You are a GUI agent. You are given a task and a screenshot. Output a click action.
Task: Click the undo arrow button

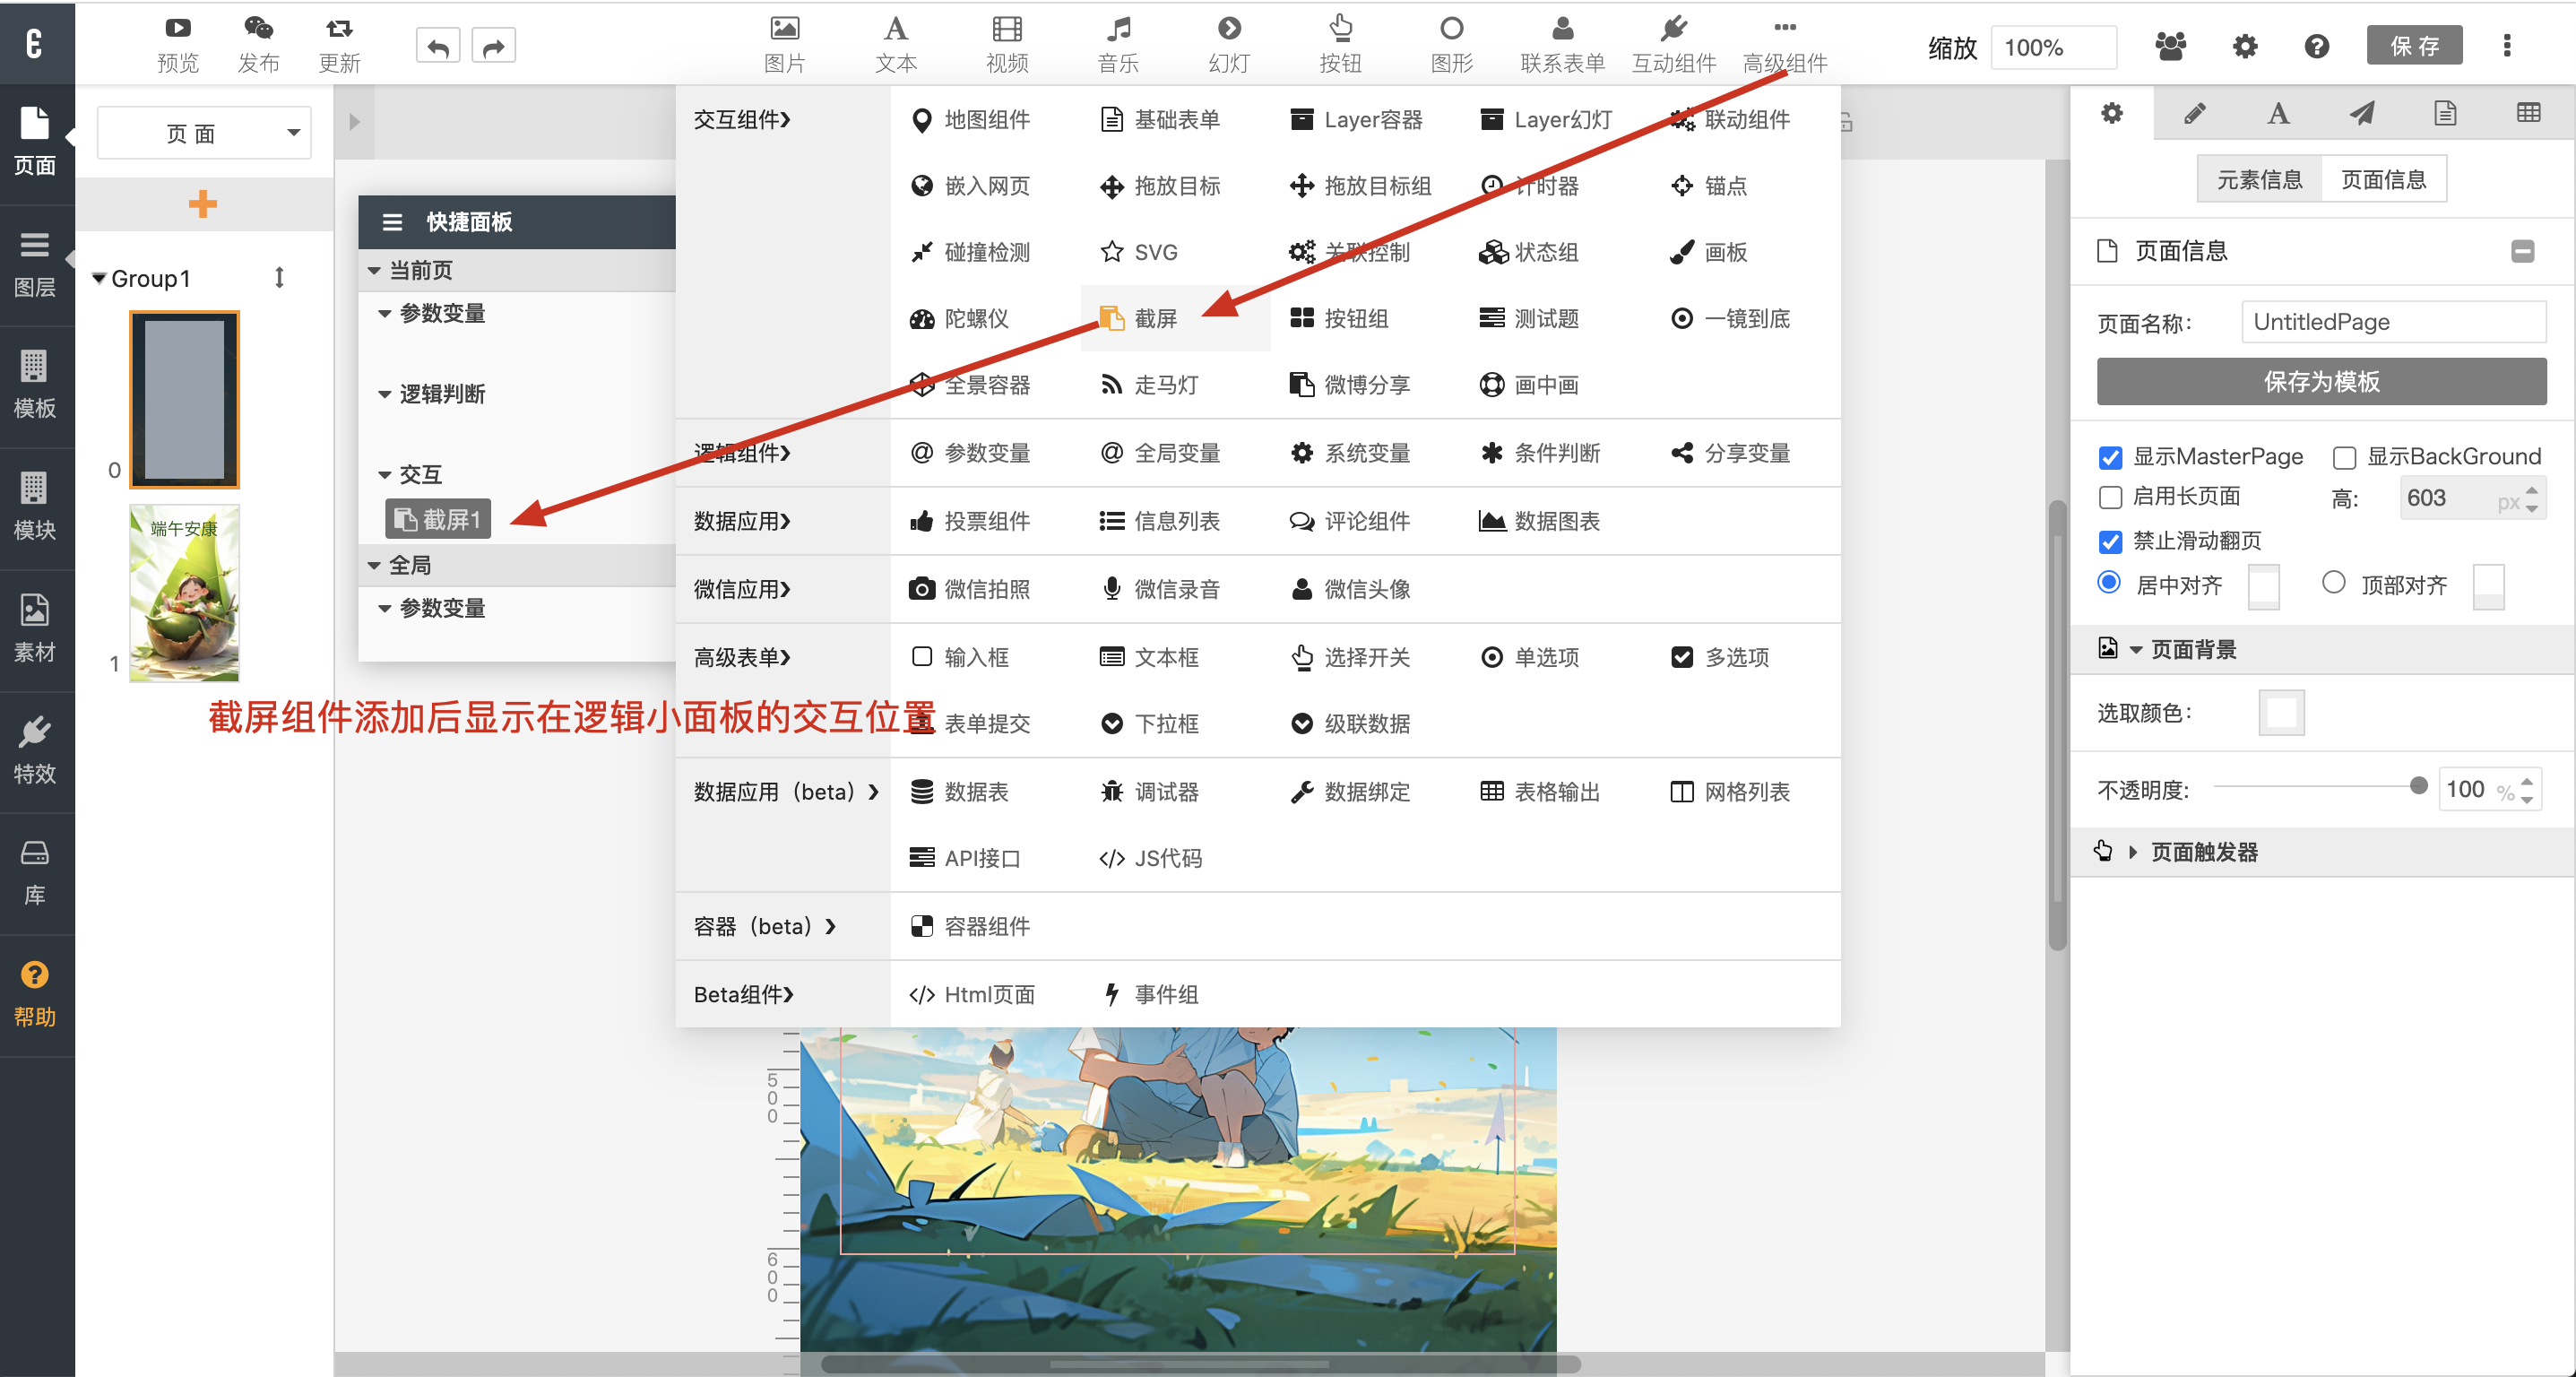coord(438,46)
